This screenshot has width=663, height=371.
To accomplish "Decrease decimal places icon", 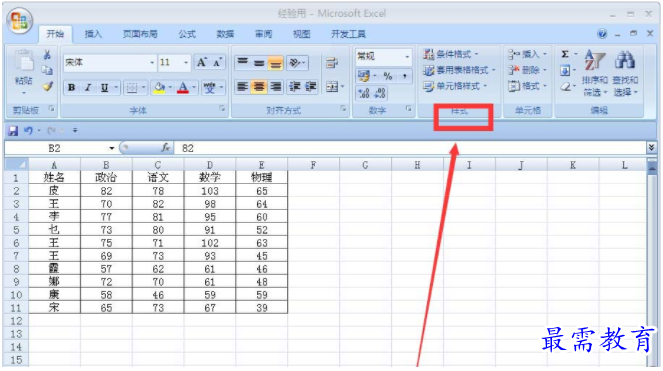I will click(380, 93).
